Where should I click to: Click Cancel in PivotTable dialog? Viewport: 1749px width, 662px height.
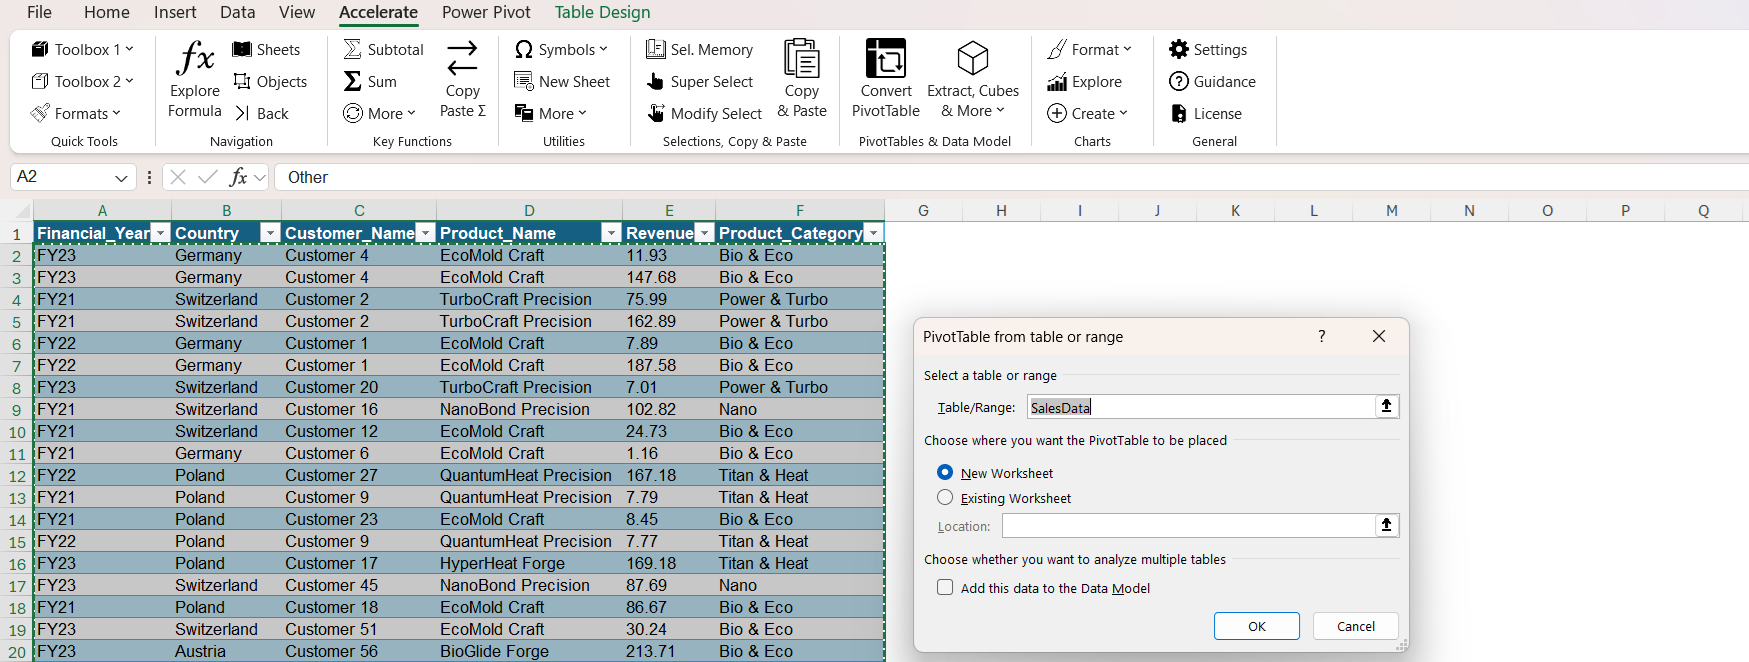coord(1356,626)
